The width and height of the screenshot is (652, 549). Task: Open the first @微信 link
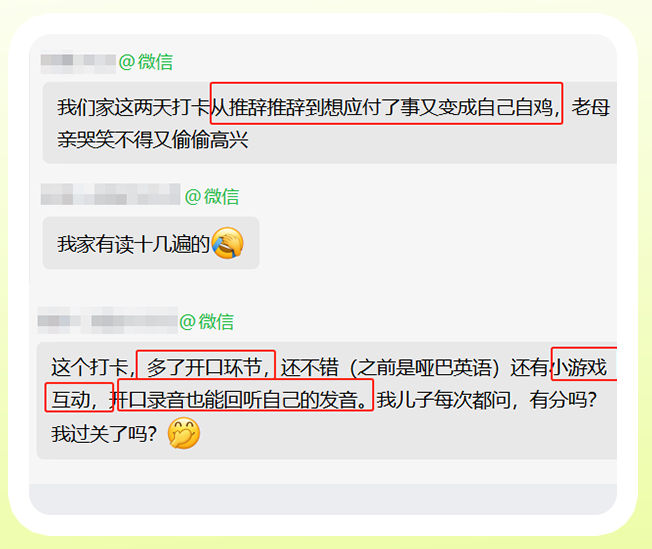coord(146,62)
